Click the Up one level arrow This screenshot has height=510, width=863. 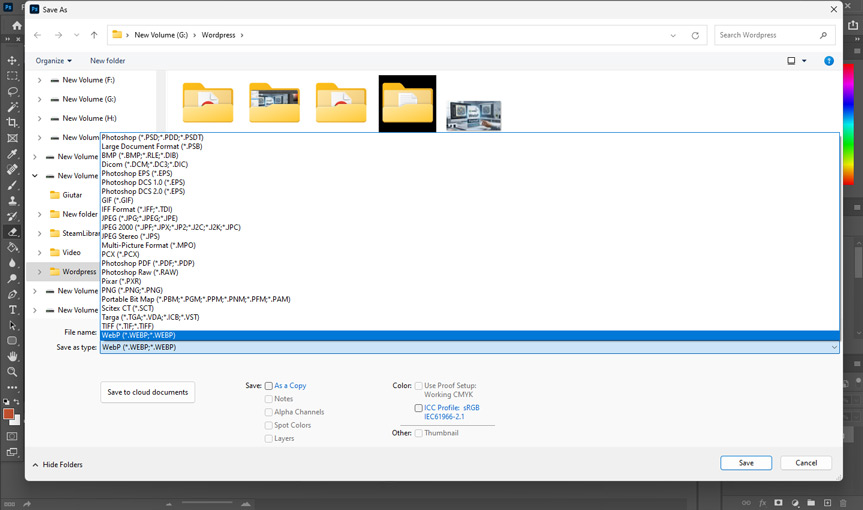coord(94,35)
